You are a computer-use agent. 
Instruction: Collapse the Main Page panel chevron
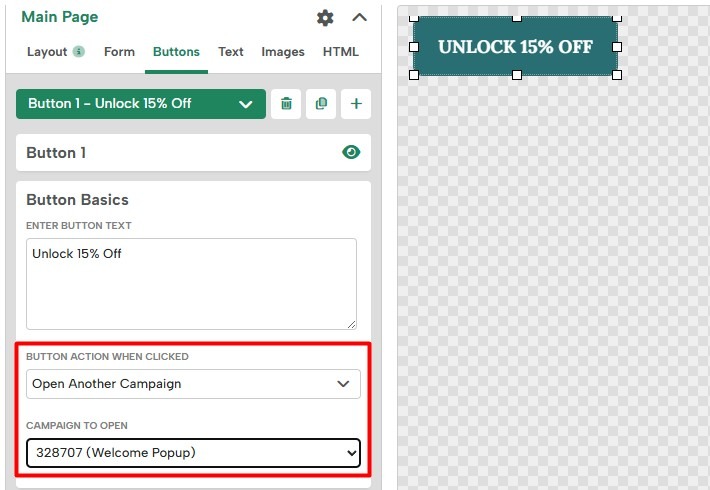pyautogui.click(x=360, y=18)
